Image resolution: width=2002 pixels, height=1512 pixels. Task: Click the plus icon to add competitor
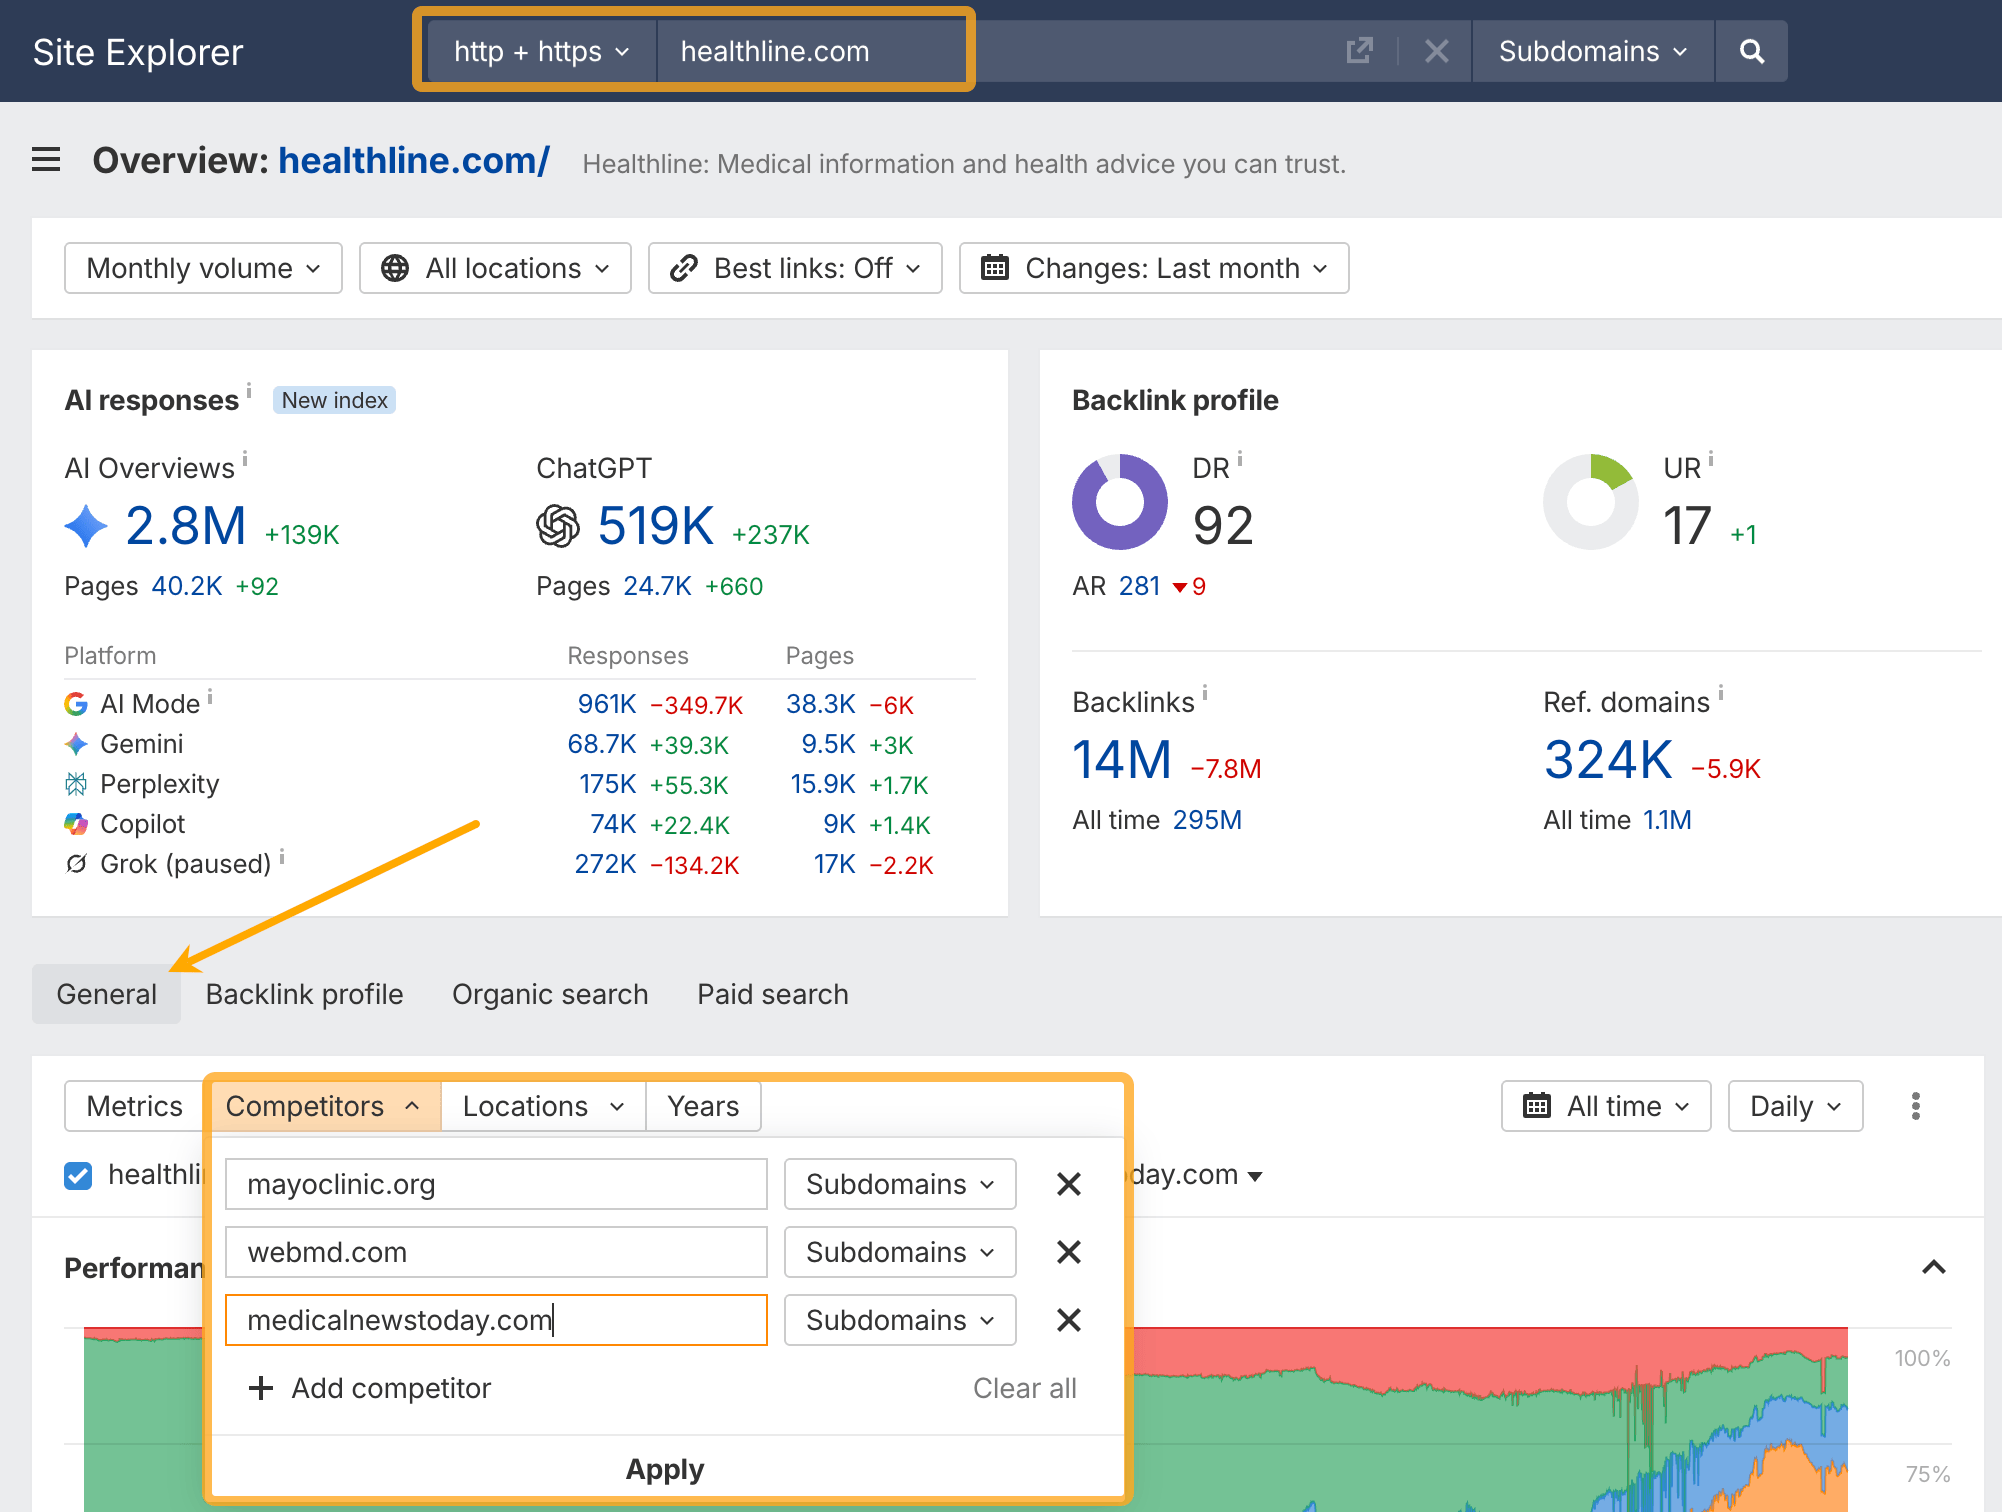click(x=261, y=1388)
